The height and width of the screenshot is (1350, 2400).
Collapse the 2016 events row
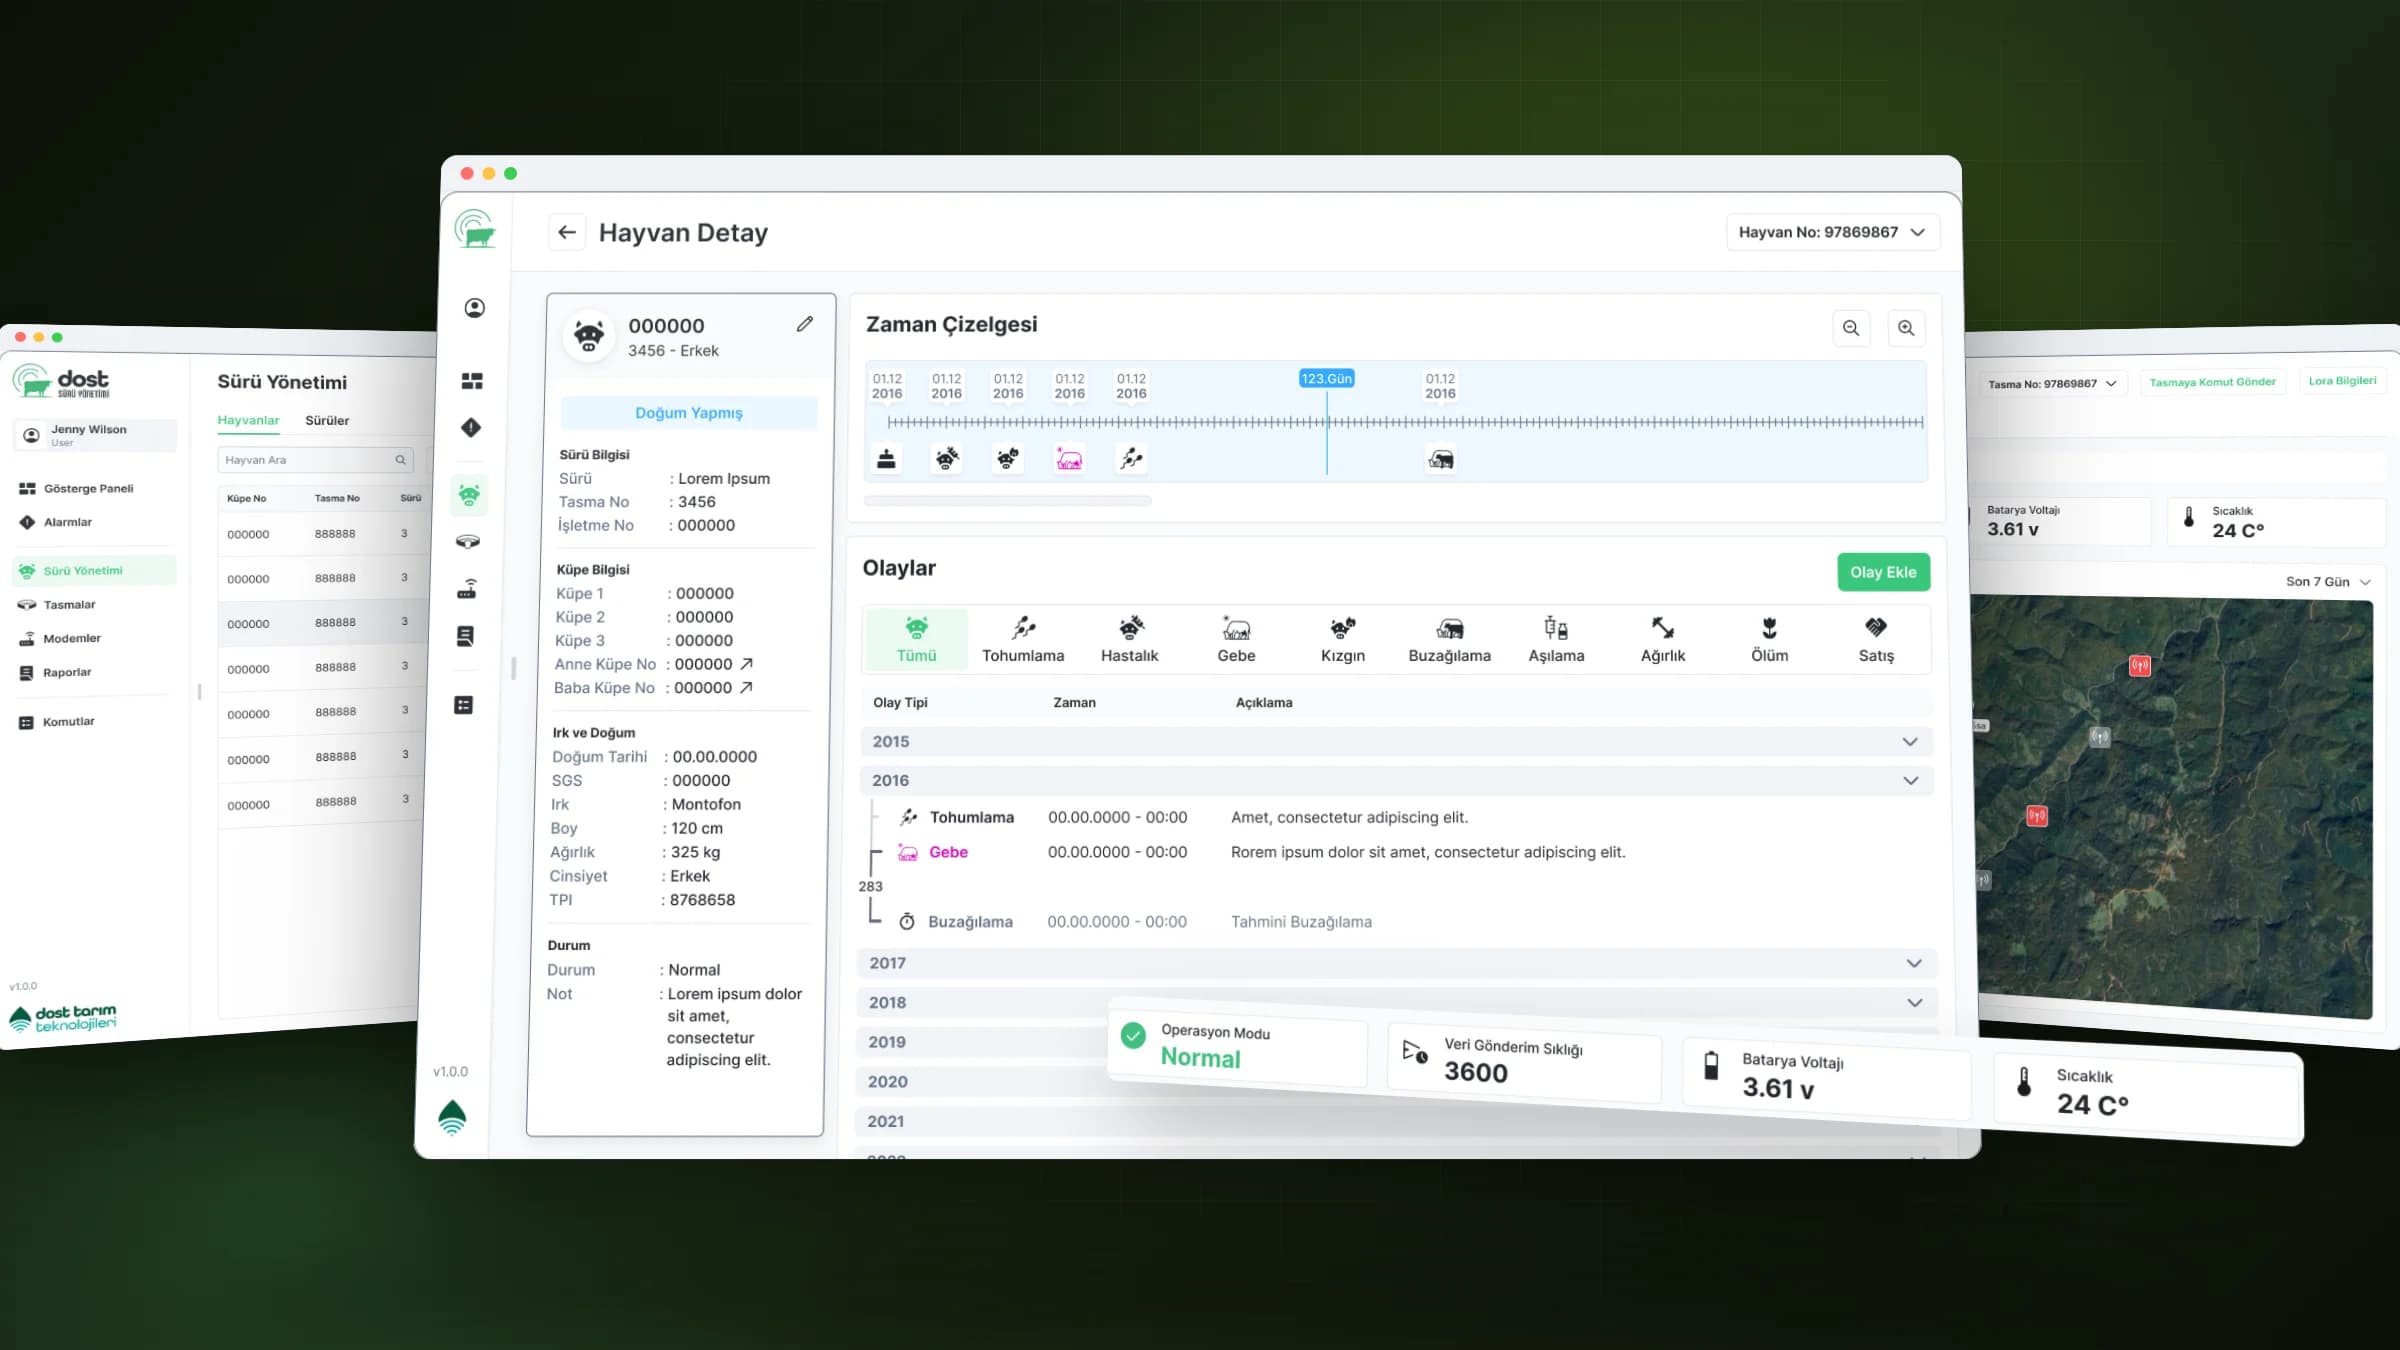click(x=1396, y=780)
